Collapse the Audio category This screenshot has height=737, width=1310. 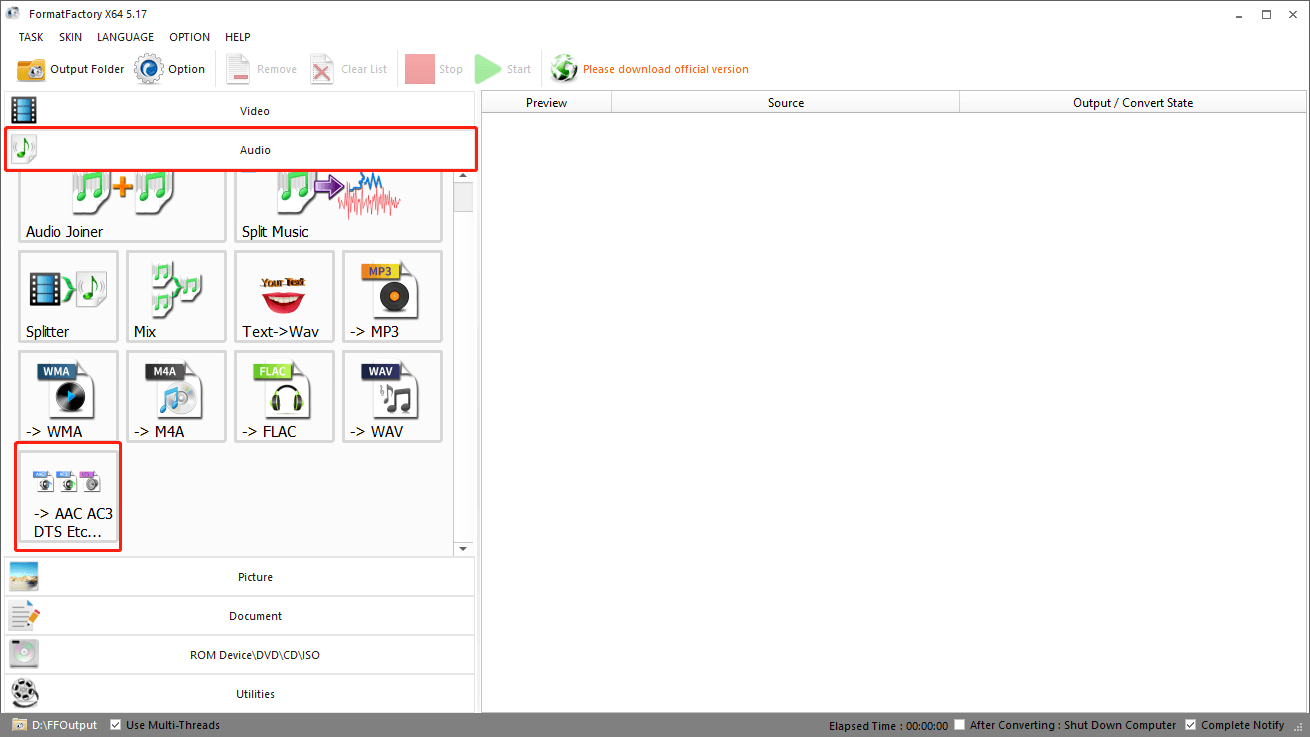240,149
